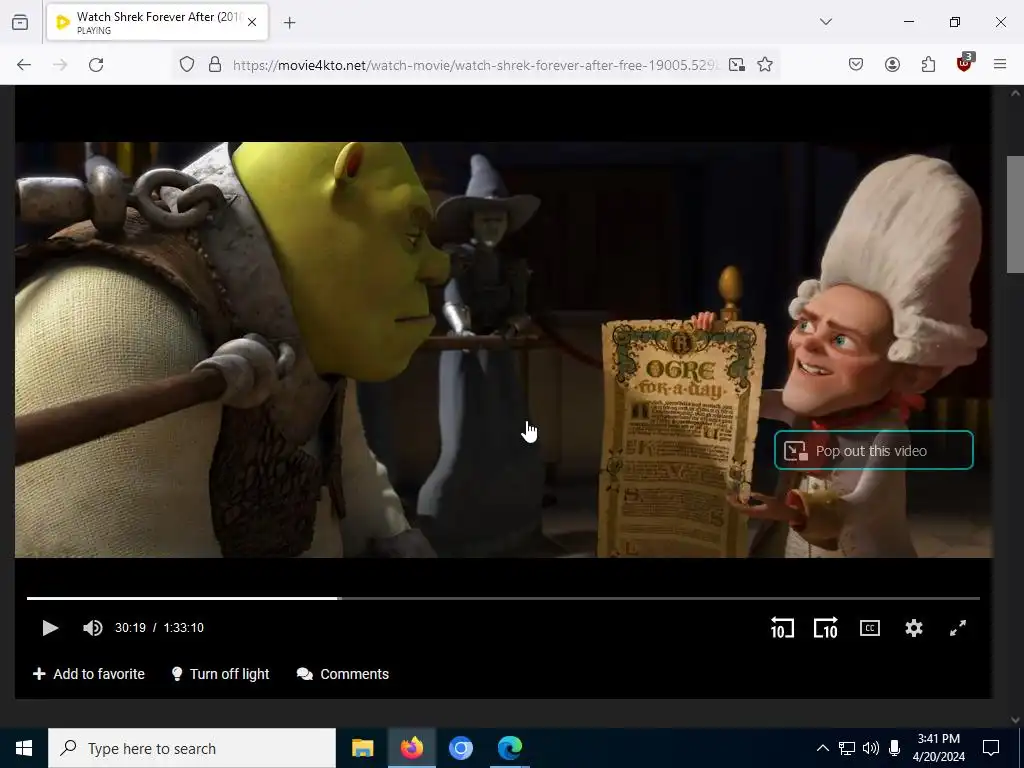Open Windows Start menu
The width and height of the screenshot is (1024, 768).
pos(24,748)
